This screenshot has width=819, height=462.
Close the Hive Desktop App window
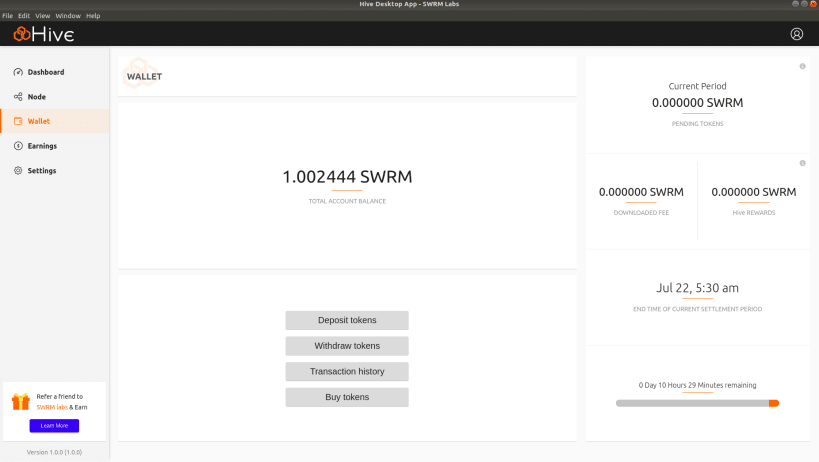[x=813, y=4]
